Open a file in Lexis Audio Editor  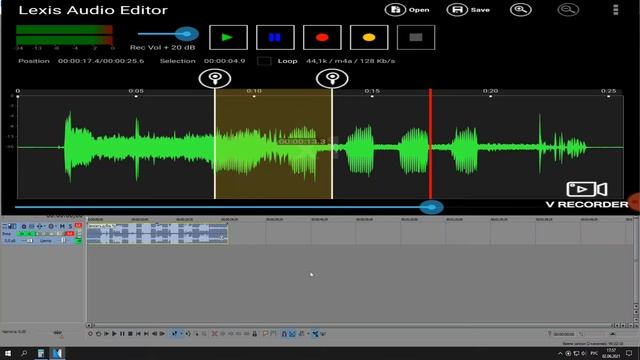(x=407, y=10)
